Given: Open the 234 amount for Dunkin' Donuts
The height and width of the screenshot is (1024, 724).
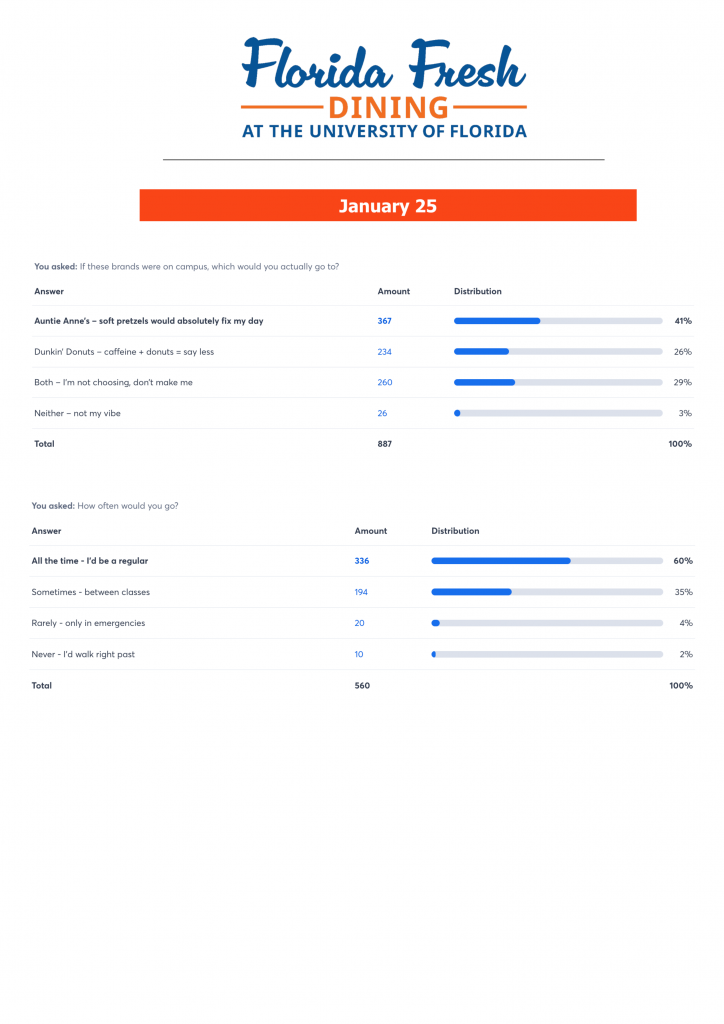Looking at the screenshot, I should pos(385,352).
